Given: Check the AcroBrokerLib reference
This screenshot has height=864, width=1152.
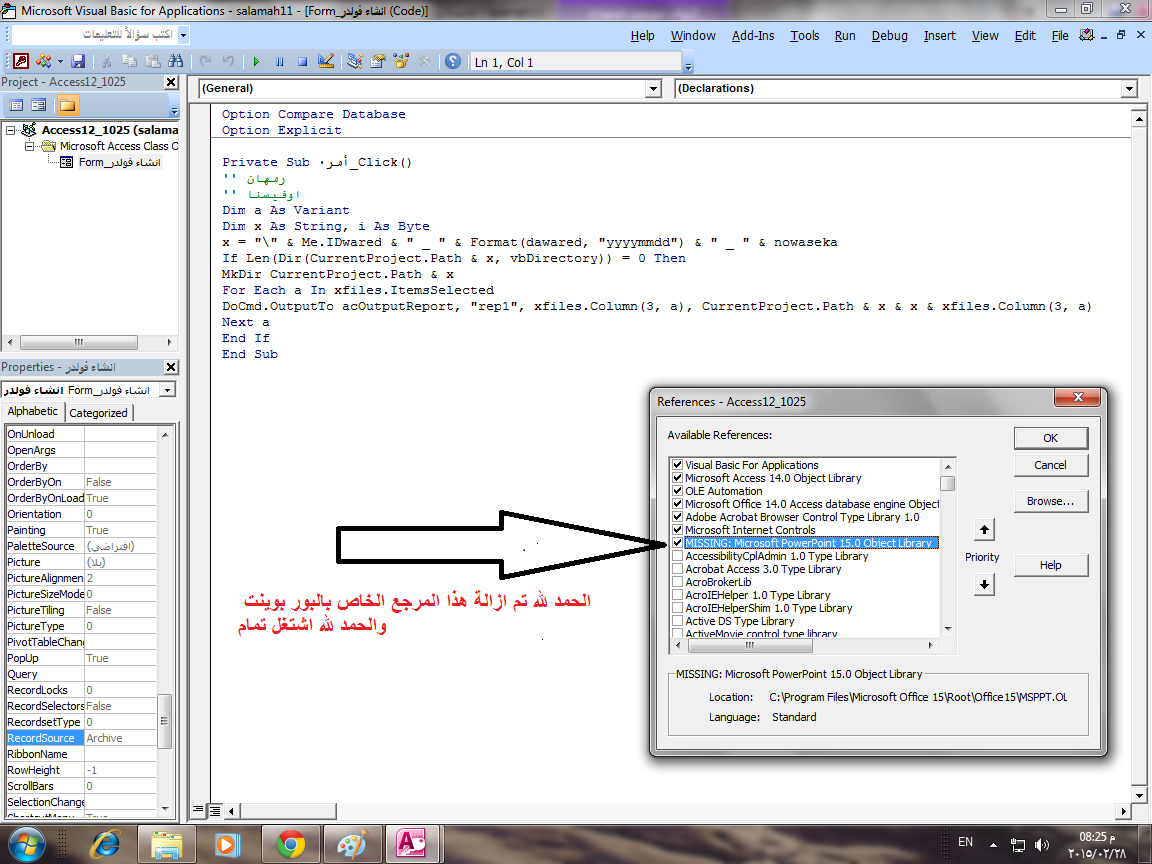Looking at the screenshot, I should pos(677,582).
